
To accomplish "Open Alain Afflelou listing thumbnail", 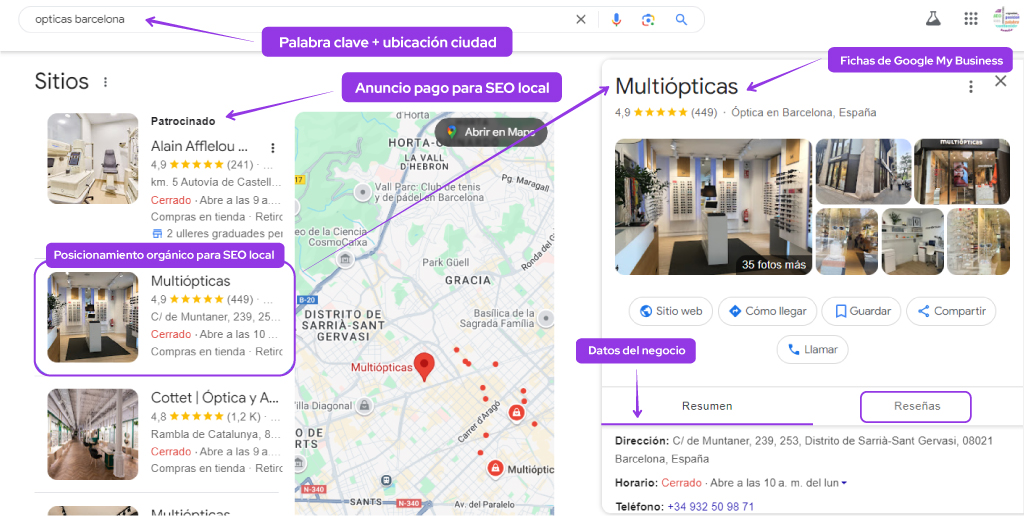I will tap(93, 159).
